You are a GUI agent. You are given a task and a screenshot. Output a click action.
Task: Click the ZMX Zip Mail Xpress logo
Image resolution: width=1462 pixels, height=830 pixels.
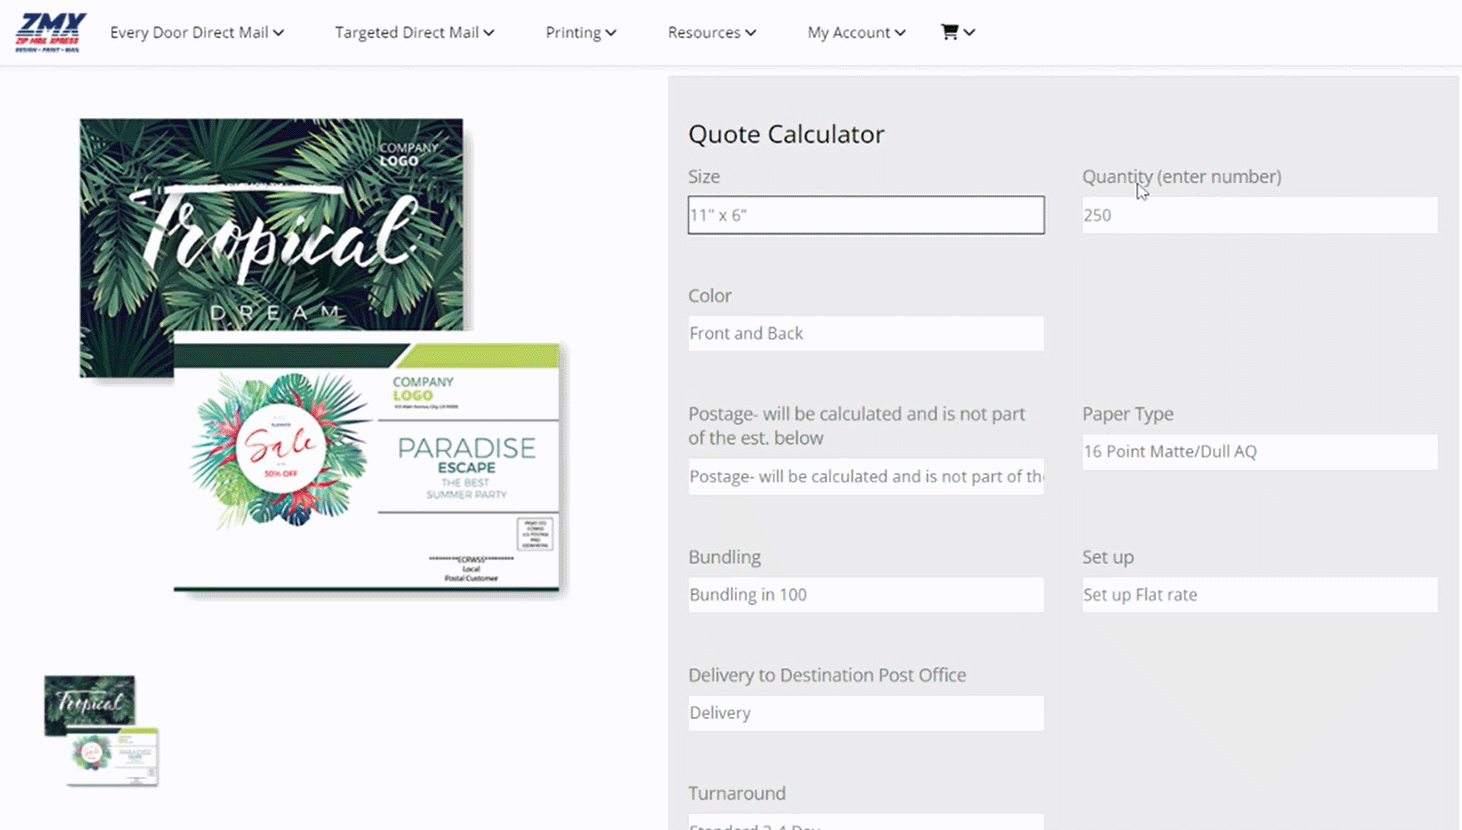(x=51, y=32)
